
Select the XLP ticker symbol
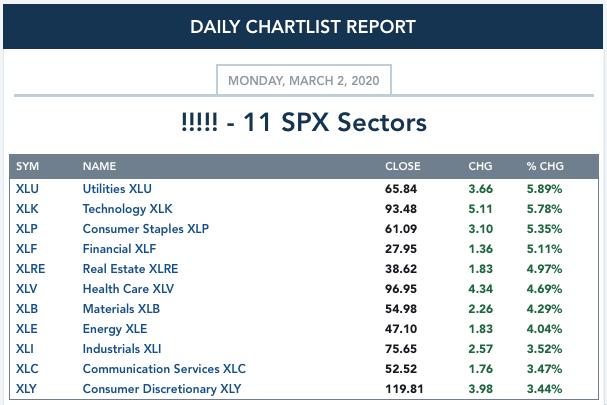(x=27, y=229)
